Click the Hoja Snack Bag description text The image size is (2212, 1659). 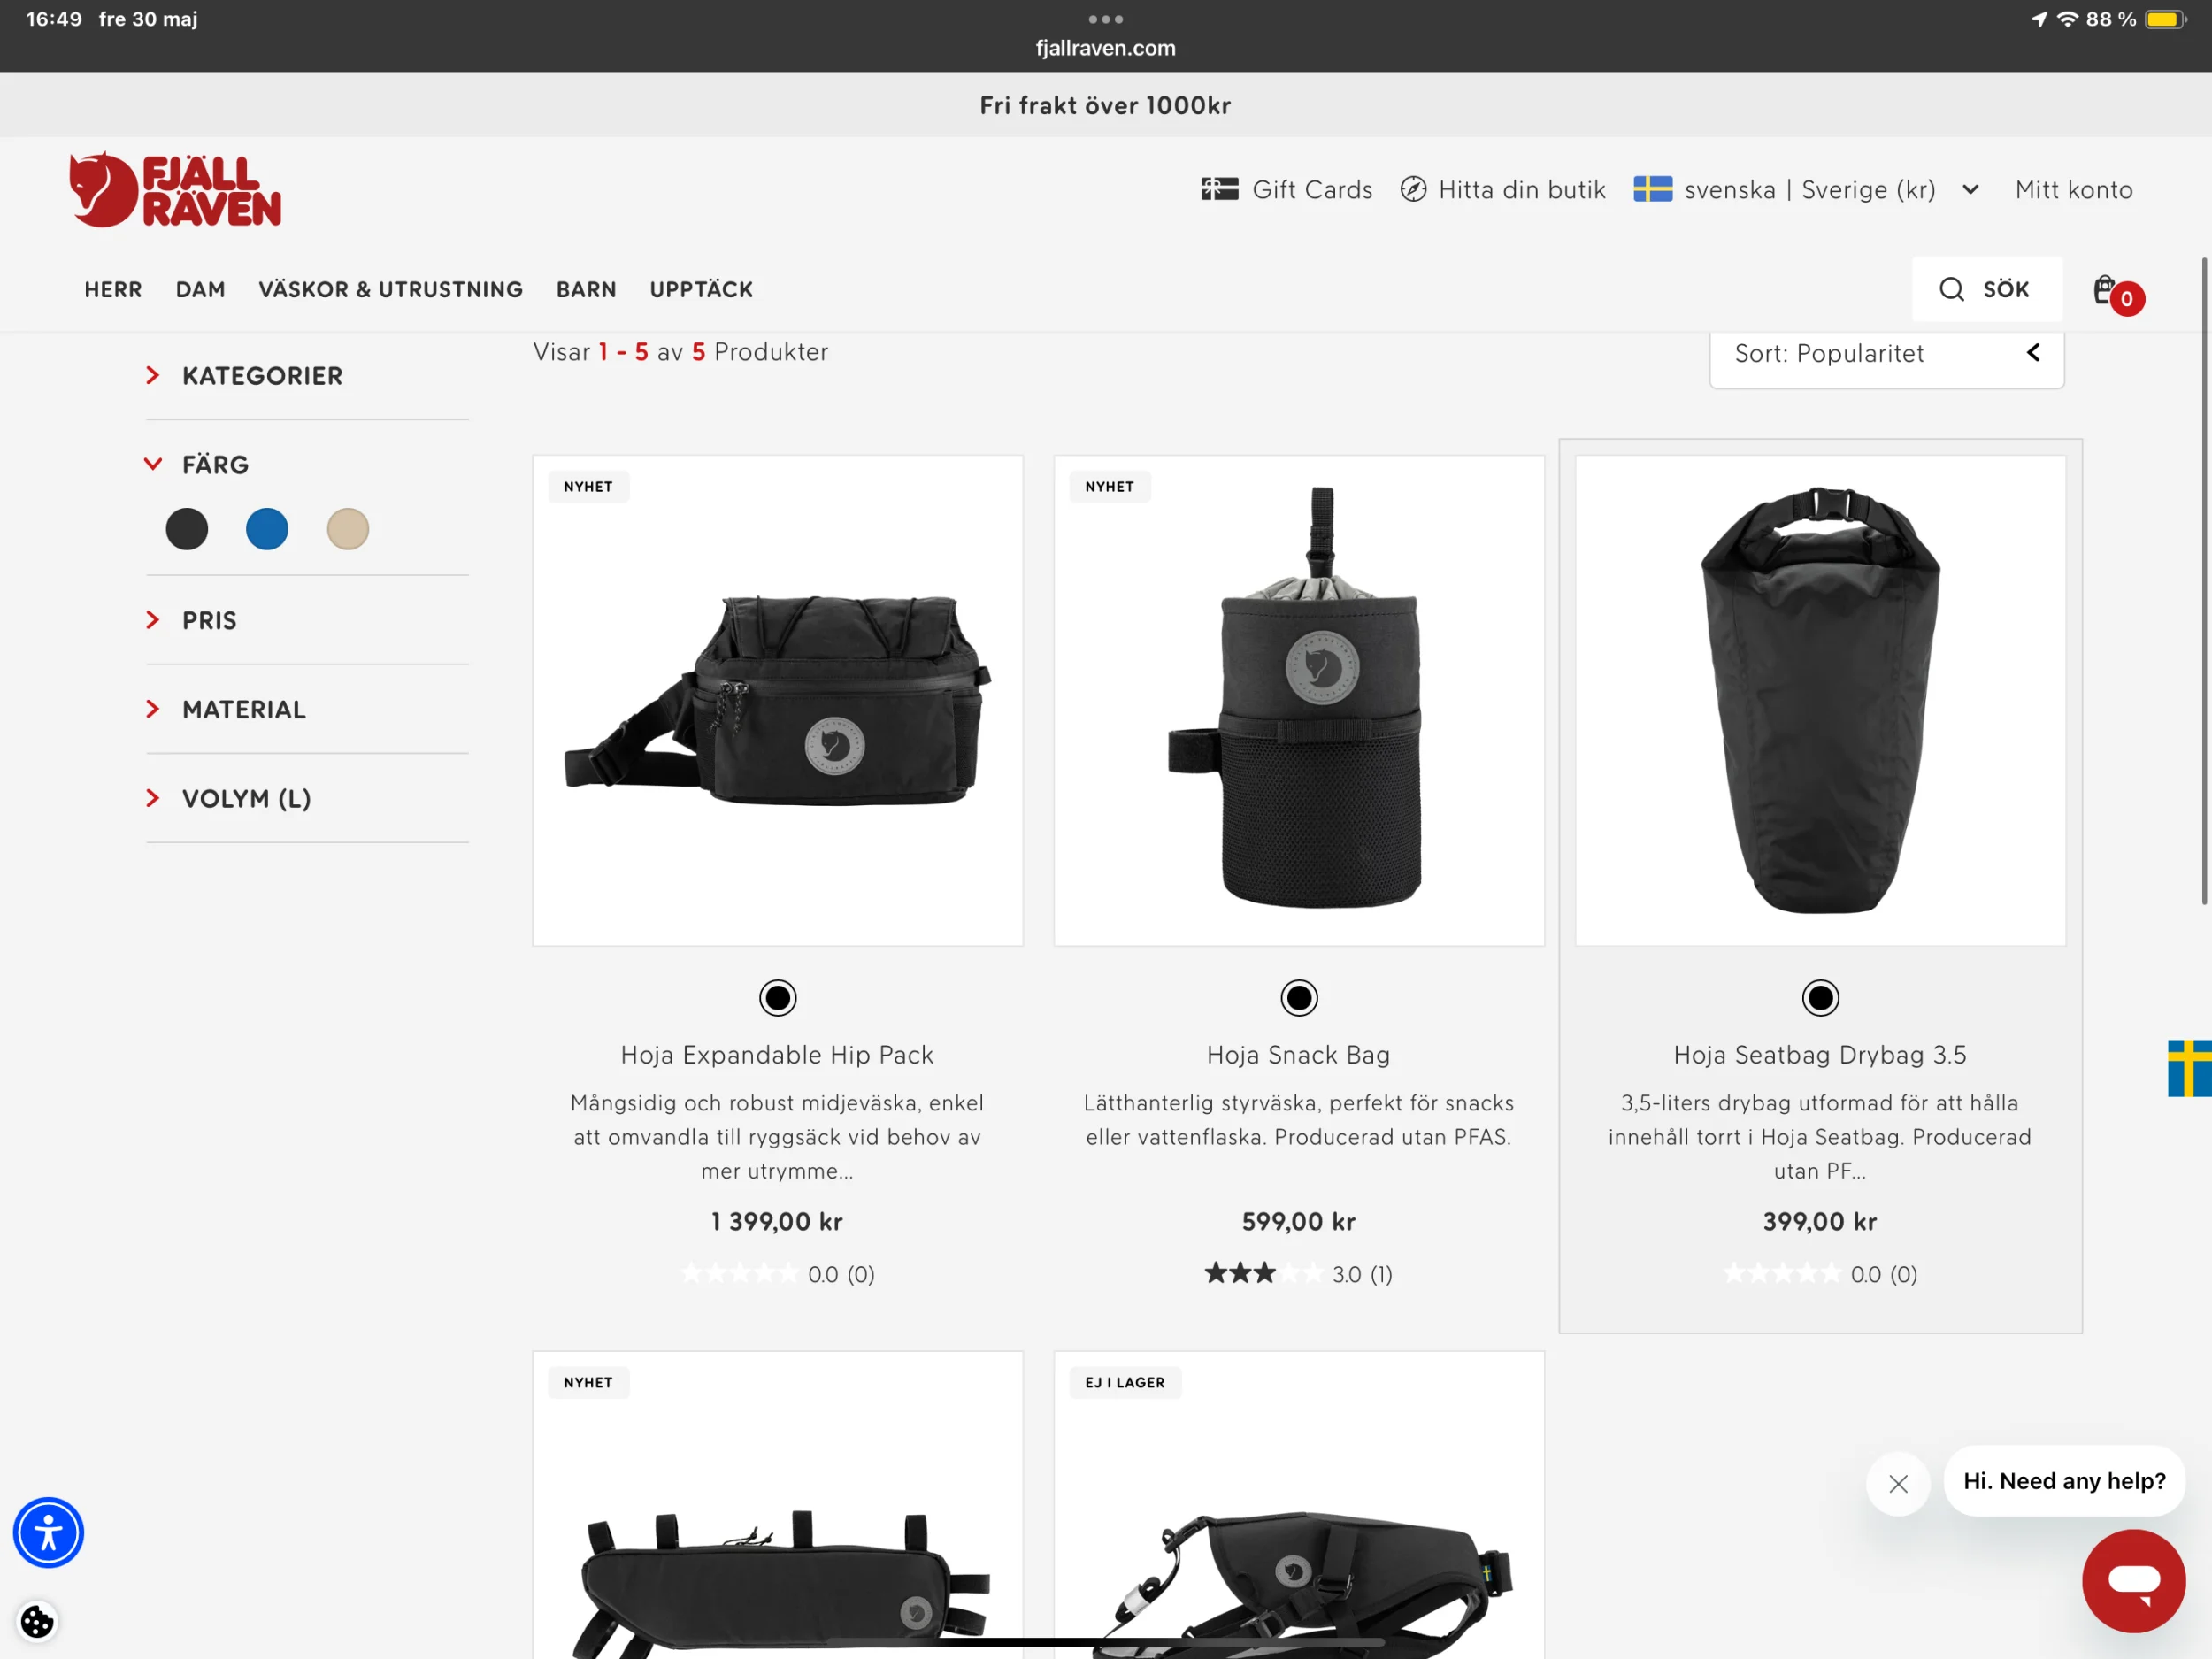tap(1299, 1120)
